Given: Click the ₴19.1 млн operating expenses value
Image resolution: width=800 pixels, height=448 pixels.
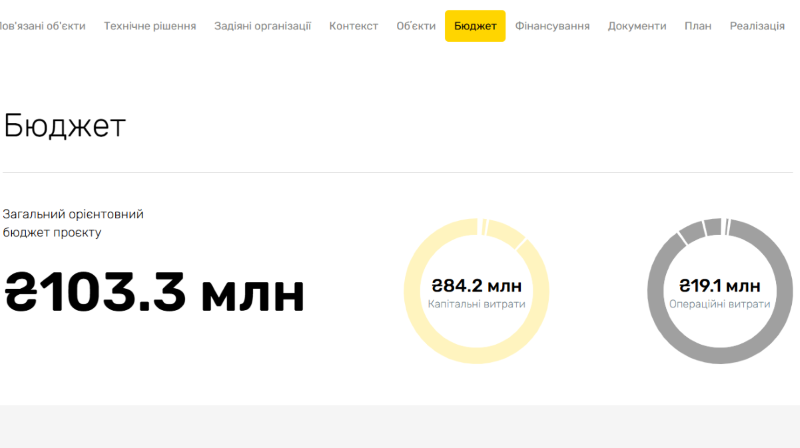Looking at the screenshot, I should [720, 286].
